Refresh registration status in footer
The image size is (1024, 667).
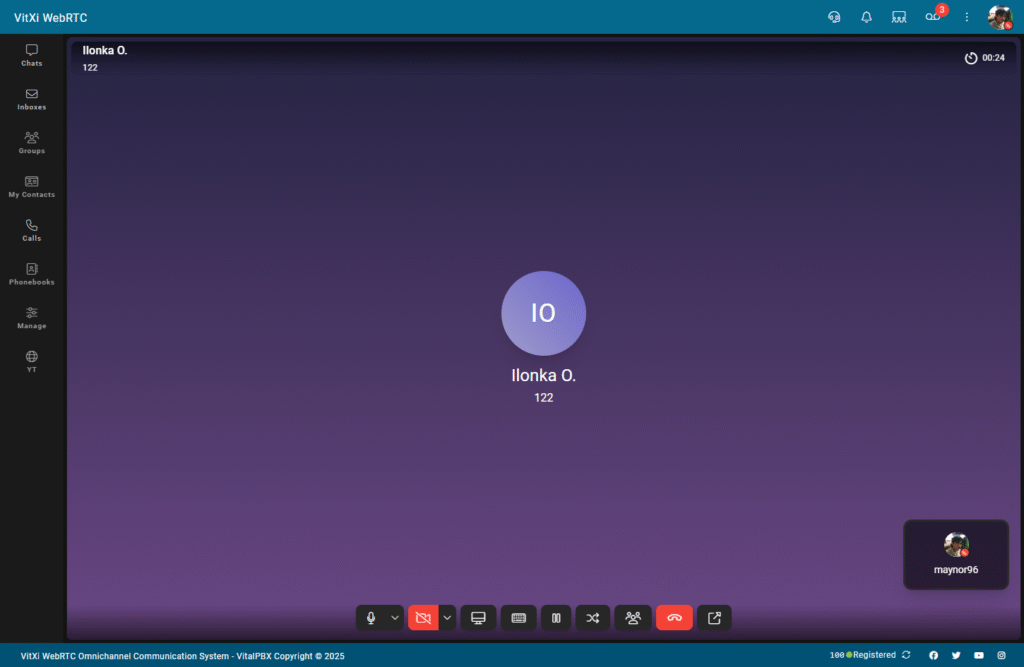click(x=906, y=655)
